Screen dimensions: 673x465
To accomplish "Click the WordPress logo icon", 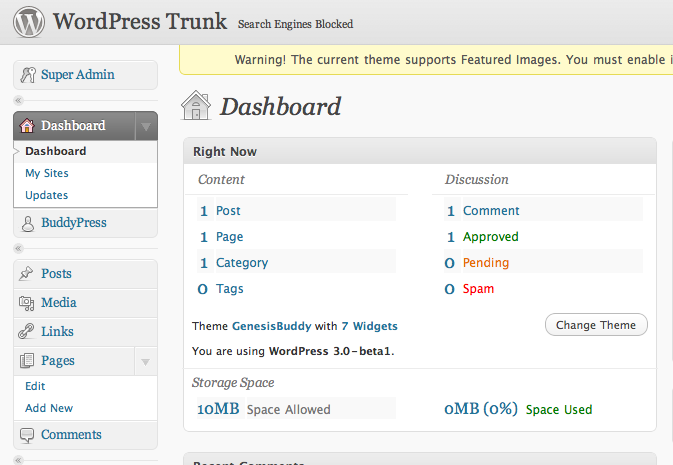I will point(29,22).
